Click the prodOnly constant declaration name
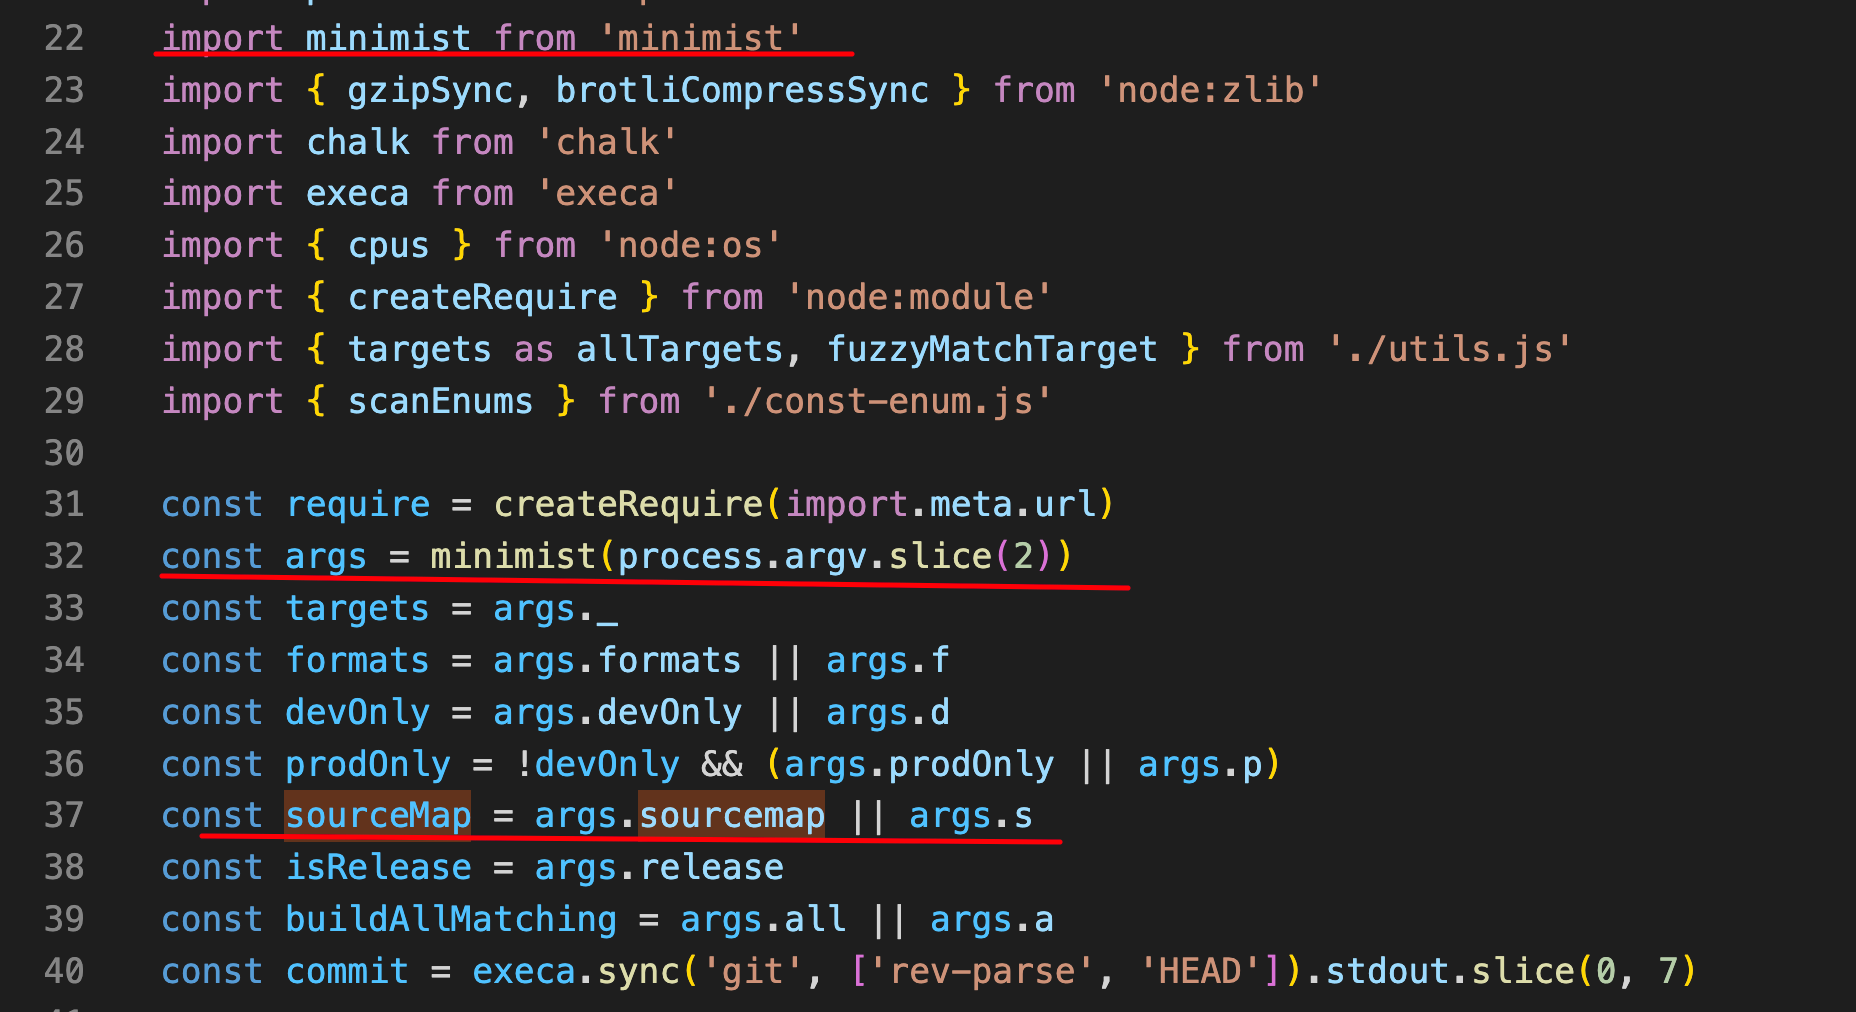Viewport: 1856px width, 1012px height. [x=368, y=764]
